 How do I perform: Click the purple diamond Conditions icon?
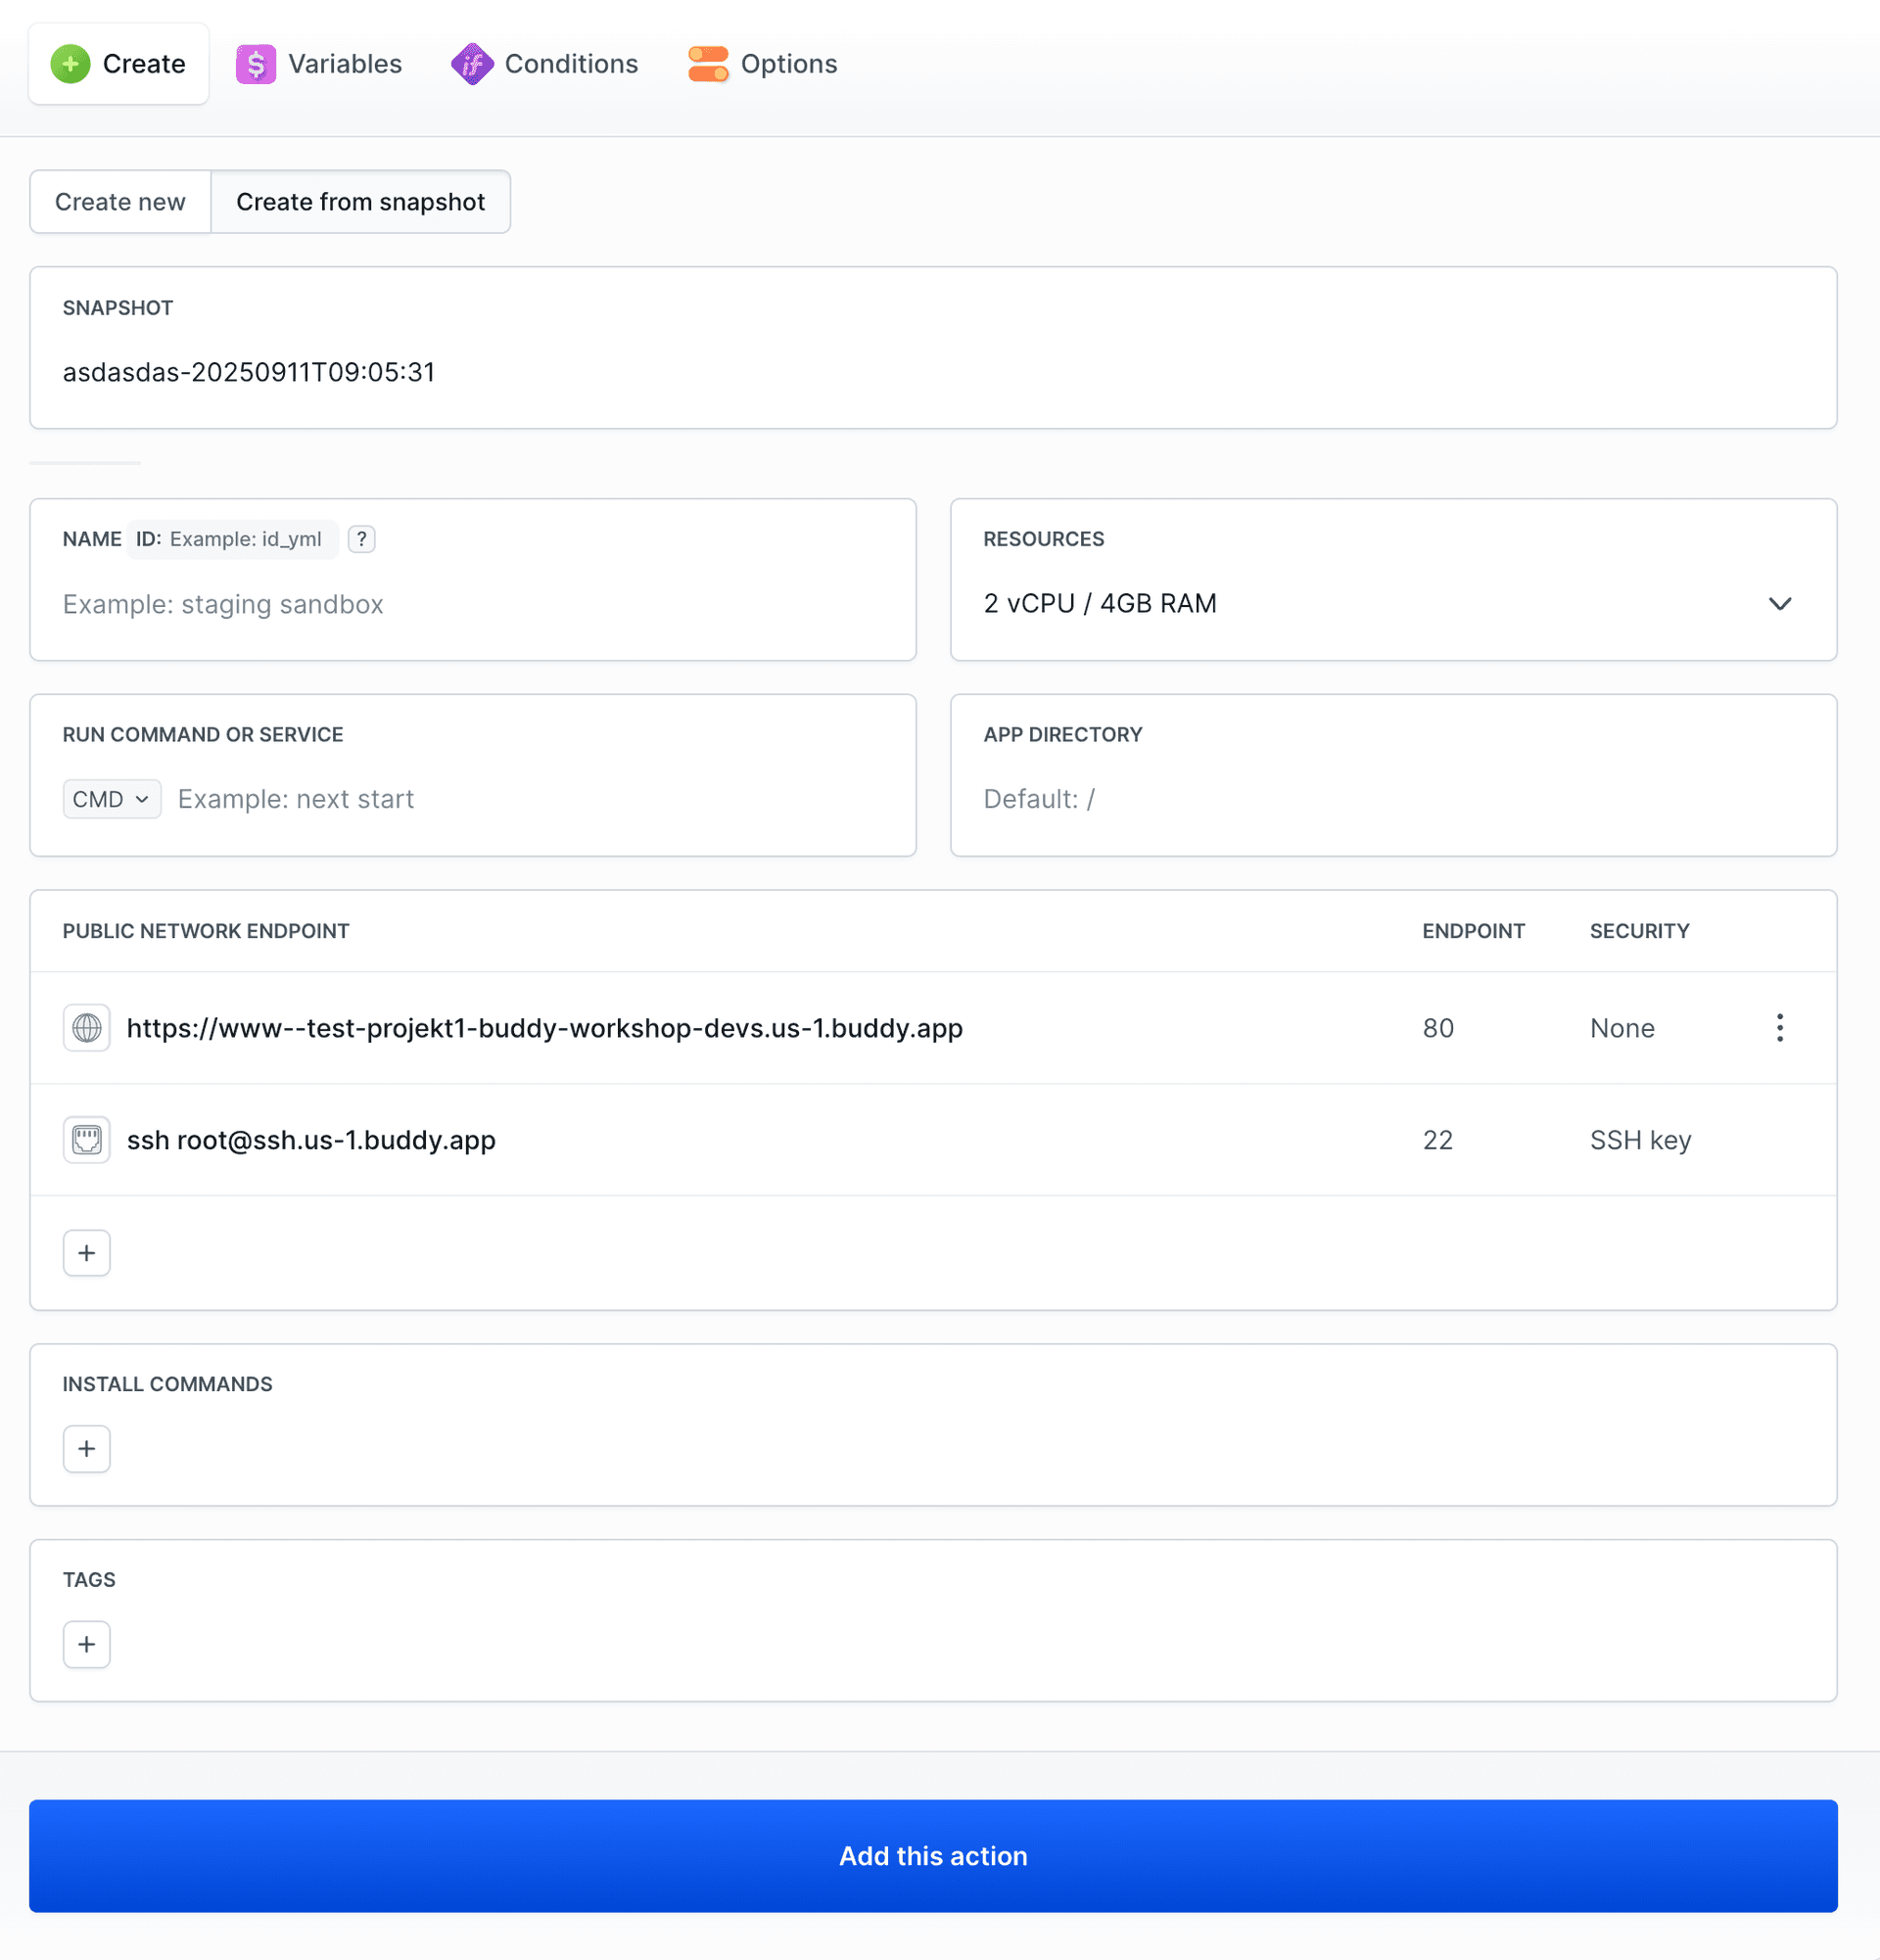(x=472, y=64)
